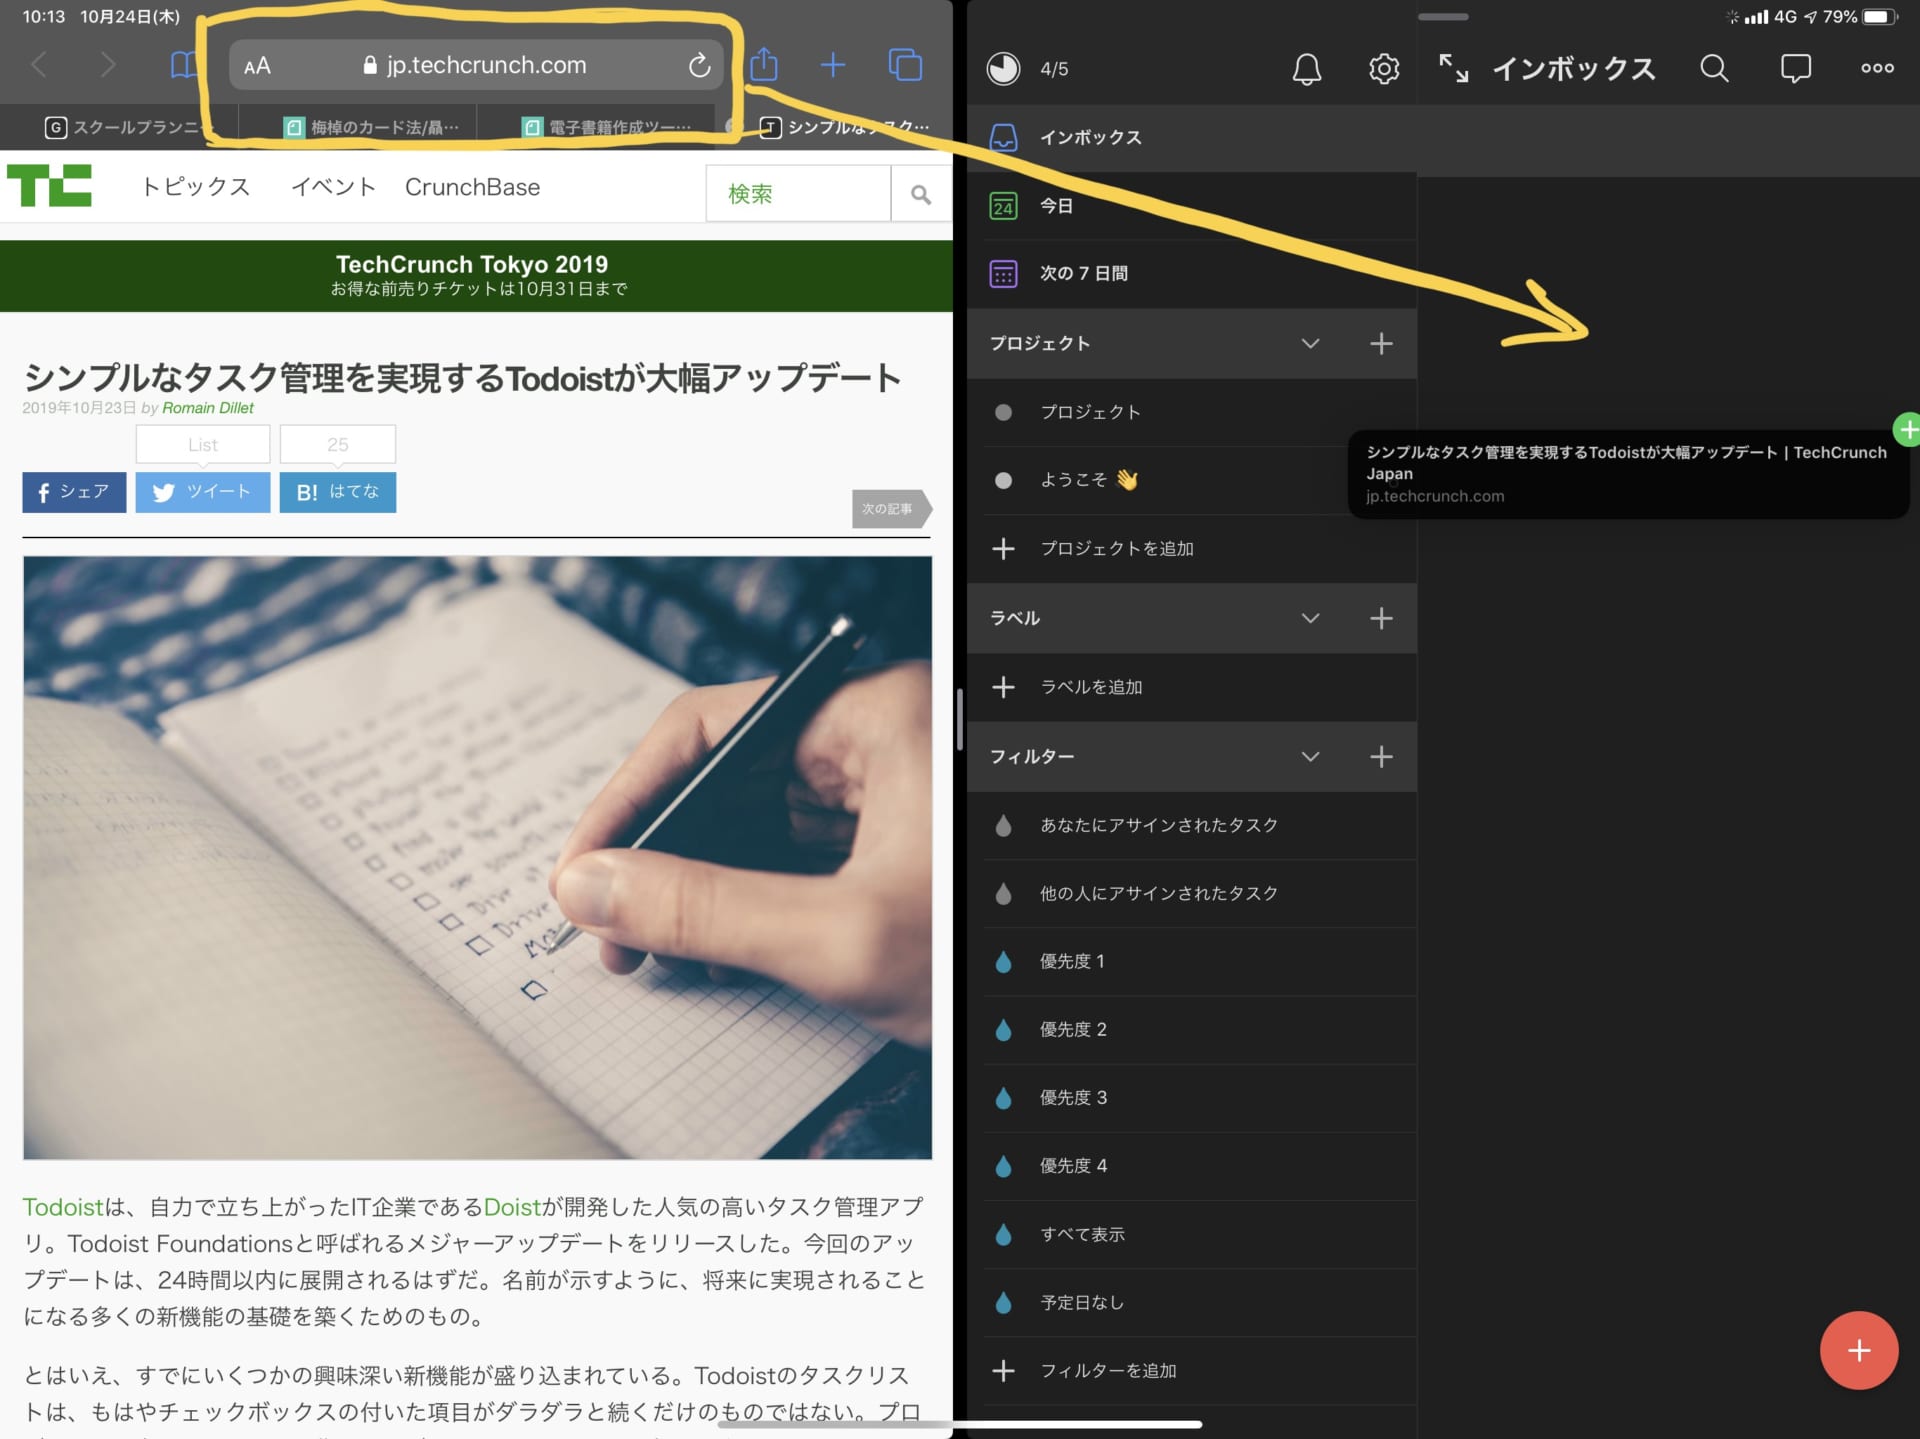The height and width of the screenshot is (1439, 1920).
Task: Open Todoist settings gear
Action: click(1383, 69)
